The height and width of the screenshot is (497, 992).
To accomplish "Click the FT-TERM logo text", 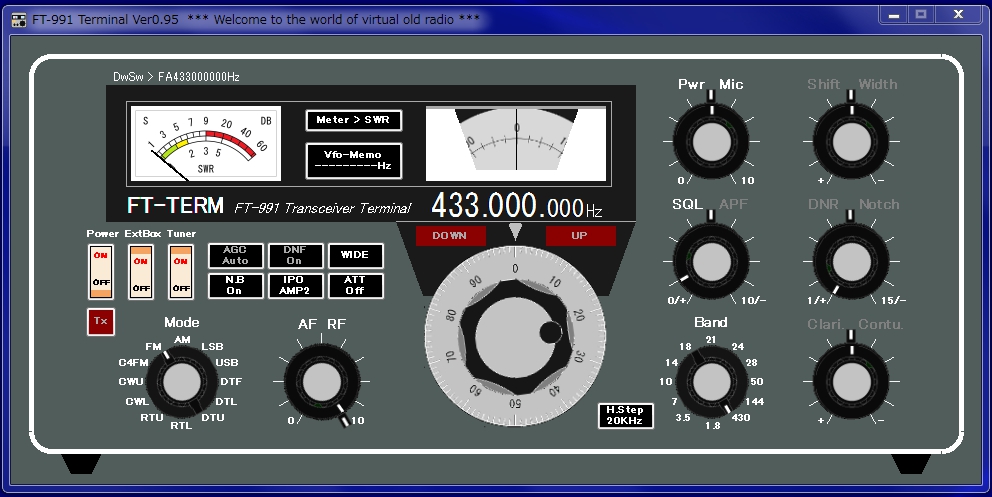I will coord(175,206).
